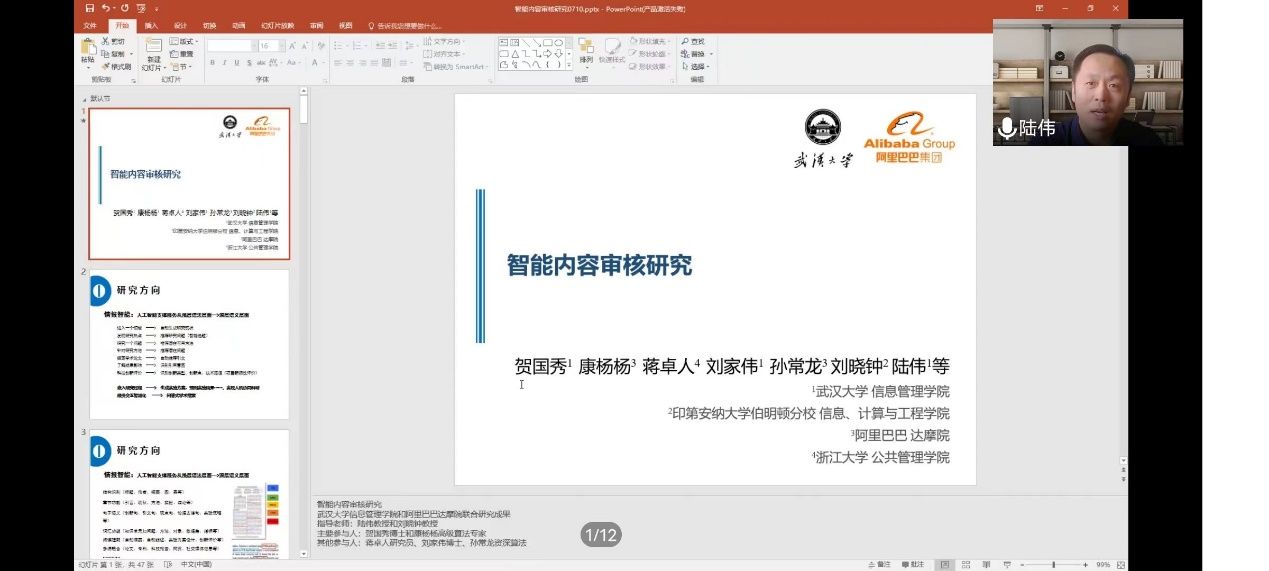The image size is (1269, 571).
Task: Click the Quick Styles (快速样式) icon
Action: [x=612, y=46]
